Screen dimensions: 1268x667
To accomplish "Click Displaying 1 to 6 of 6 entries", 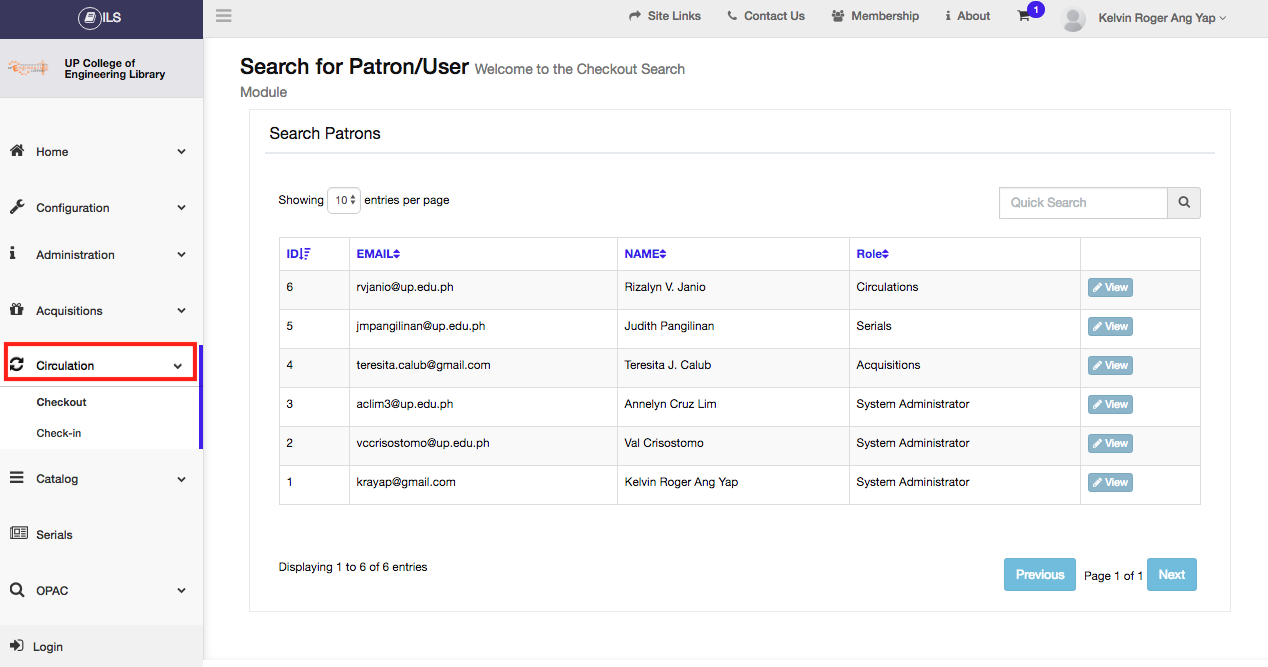I will coord(353,567).
